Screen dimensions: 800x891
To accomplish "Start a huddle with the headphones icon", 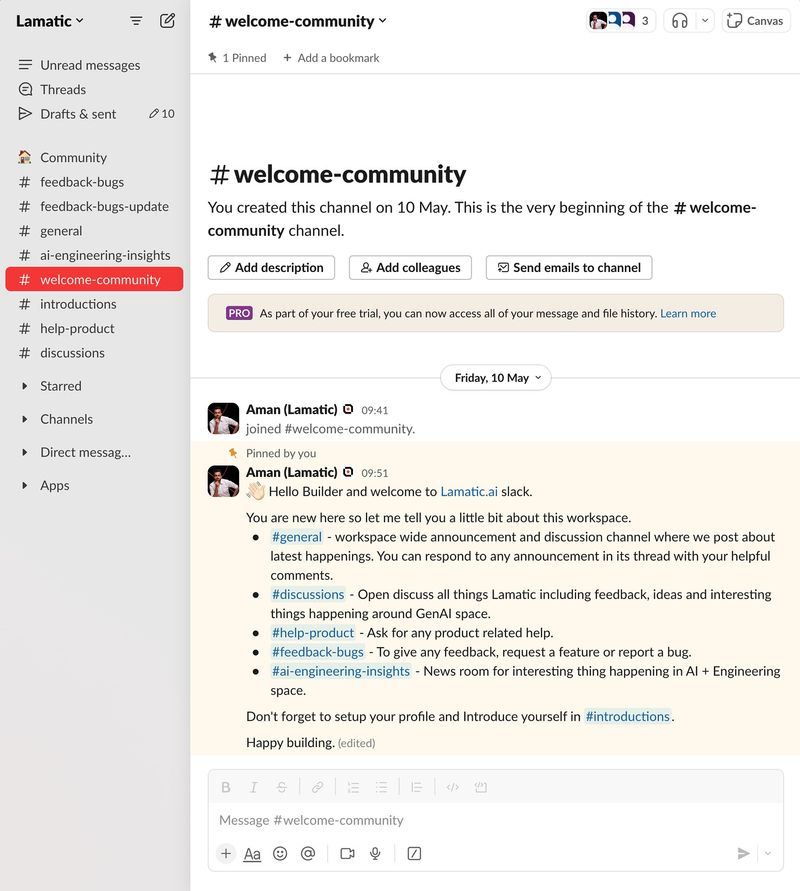I will pyautogui.click(x=681, y=20).
